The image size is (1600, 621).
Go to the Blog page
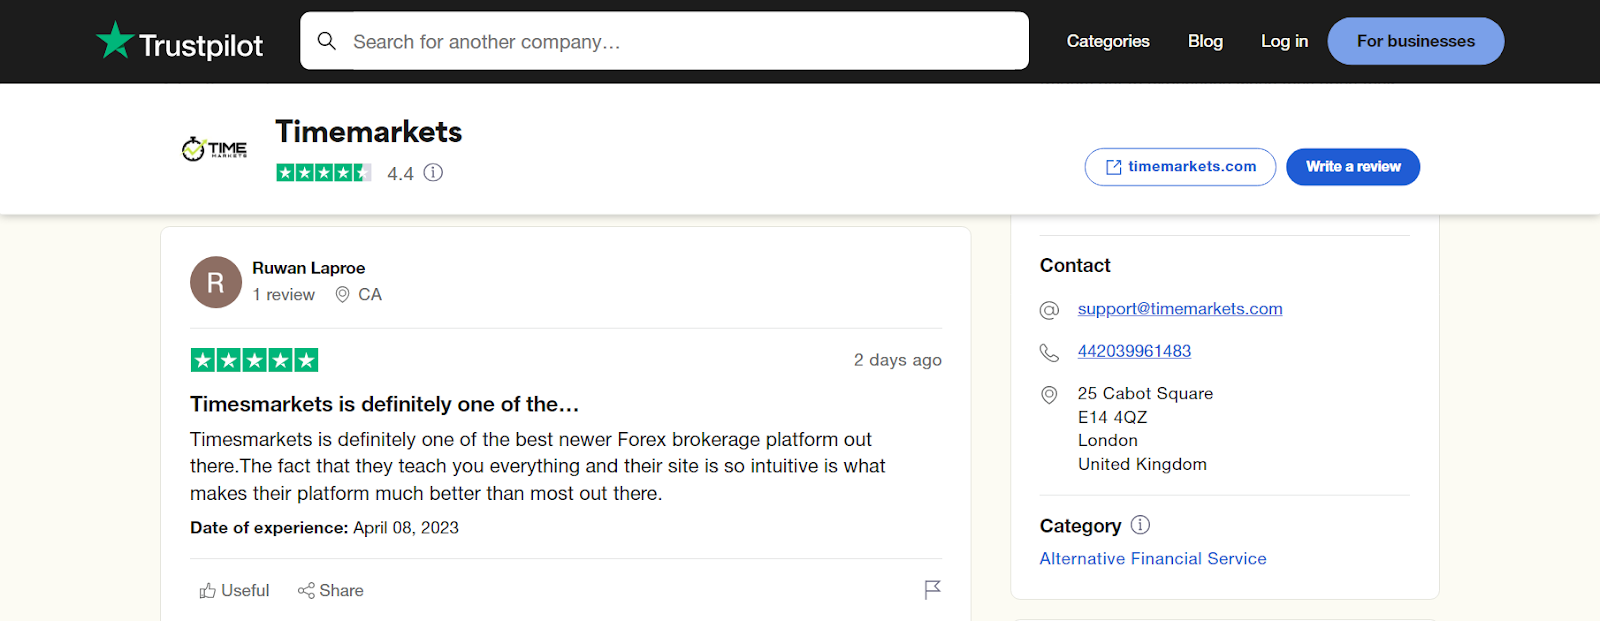pos(1205,41)
